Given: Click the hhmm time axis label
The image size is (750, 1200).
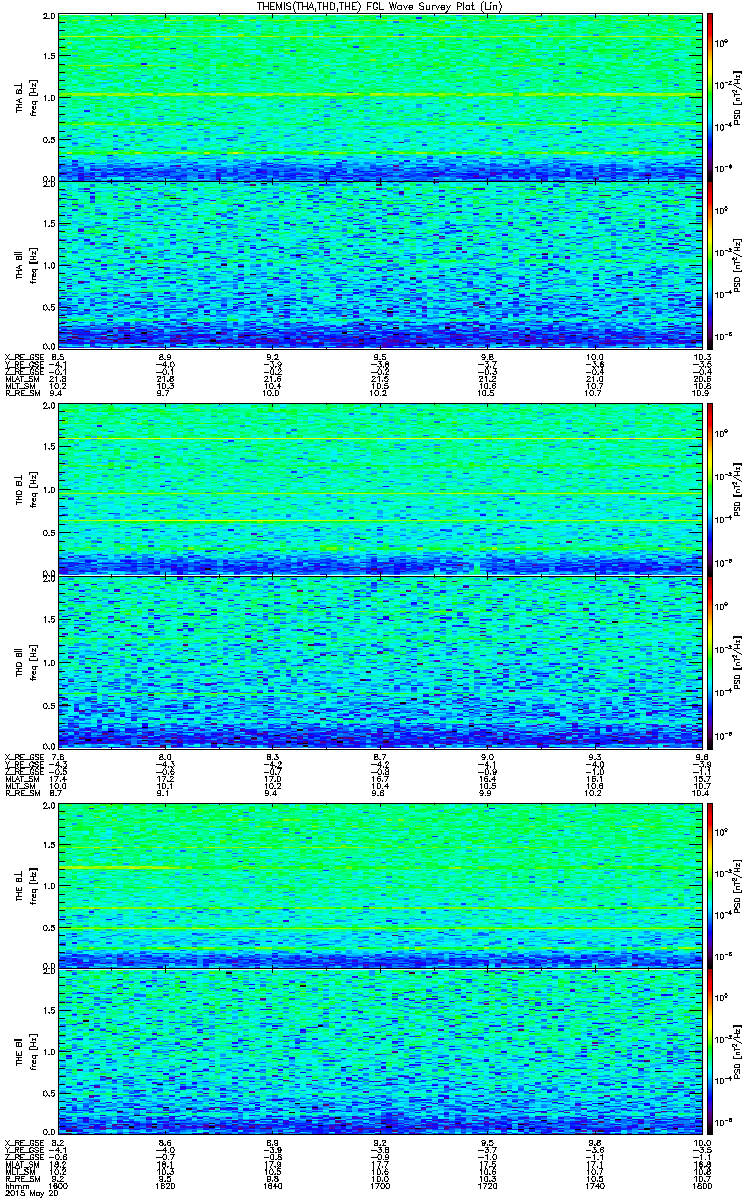Looking at the screenshot, I should pos(16,1187).
